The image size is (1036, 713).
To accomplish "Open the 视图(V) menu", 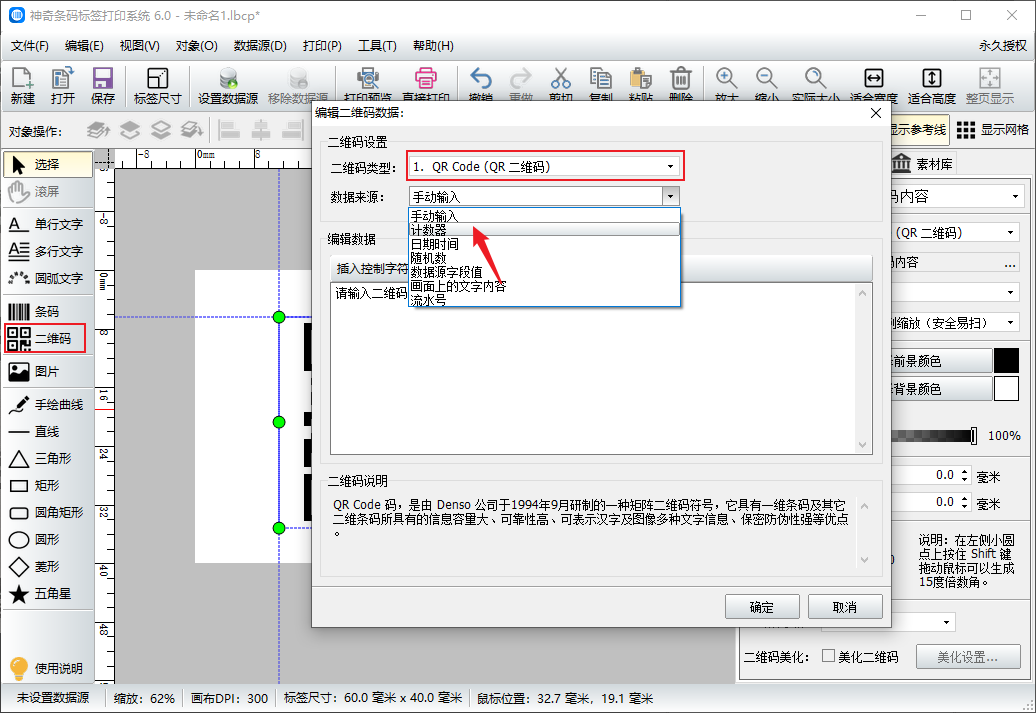I will tap(139, 46).
